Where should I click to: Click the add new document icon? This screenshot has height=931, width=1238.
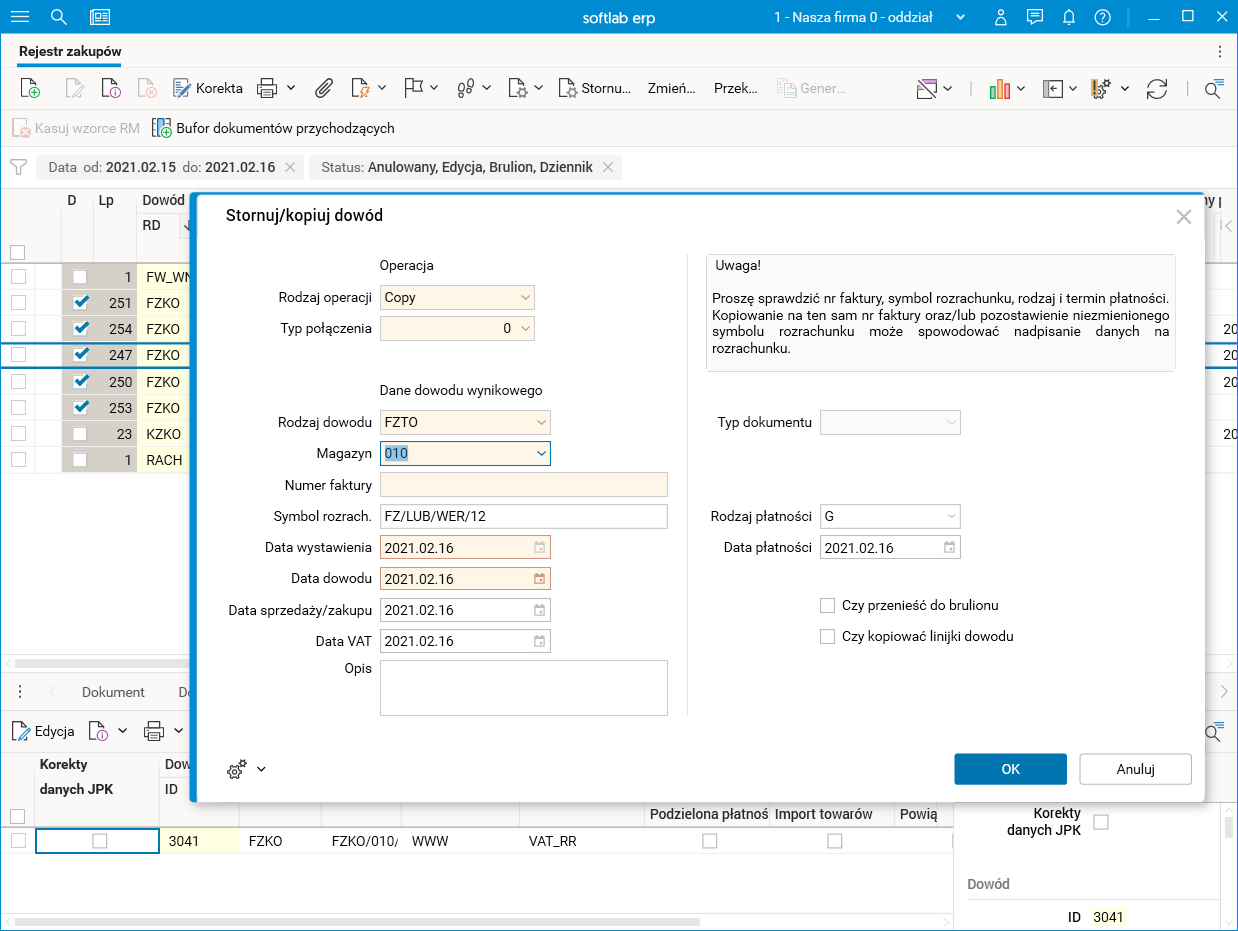point(30,88)
